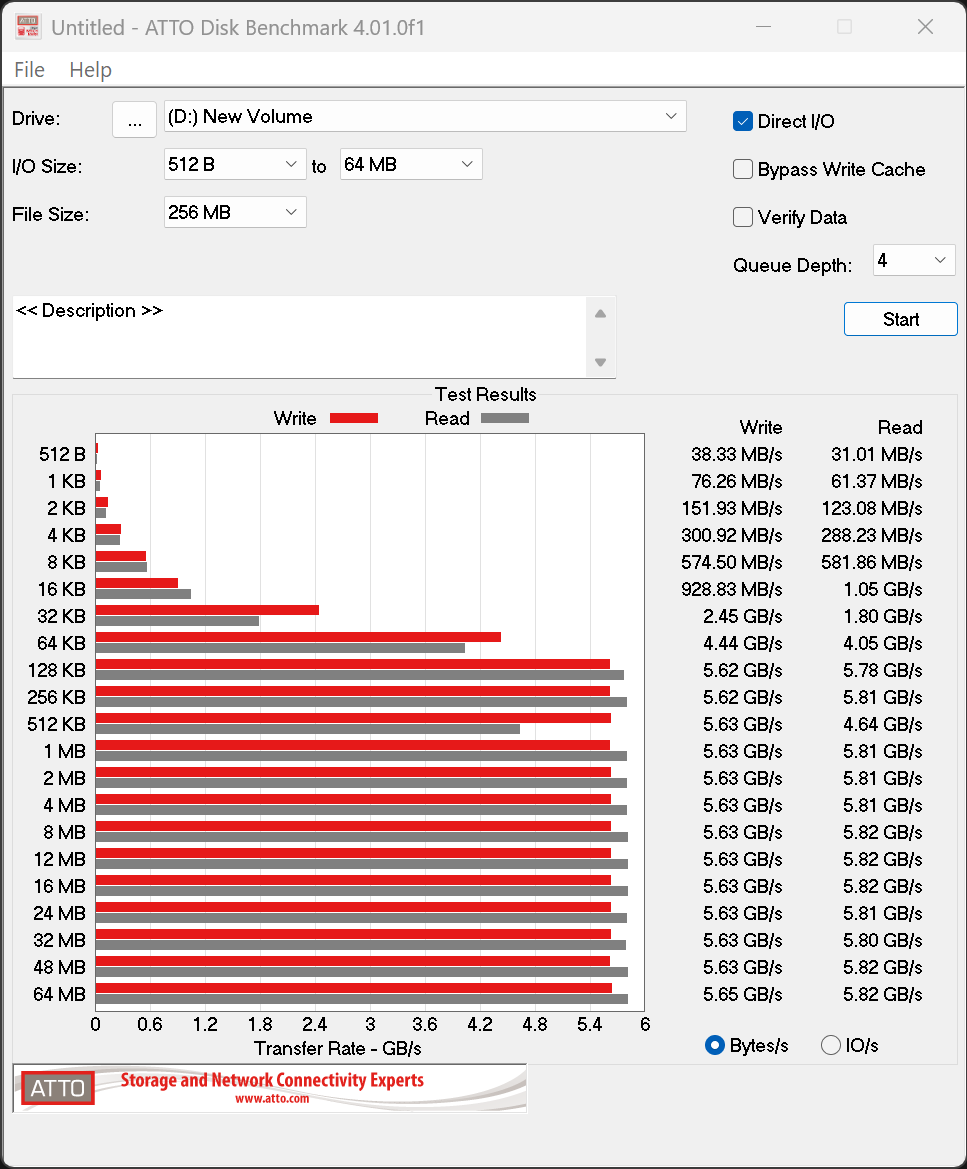Image resolution: width=967 pixels, height=1169 pixels.
Task: Enable the Verify Data checkbox
Action: tap(743, 217)
